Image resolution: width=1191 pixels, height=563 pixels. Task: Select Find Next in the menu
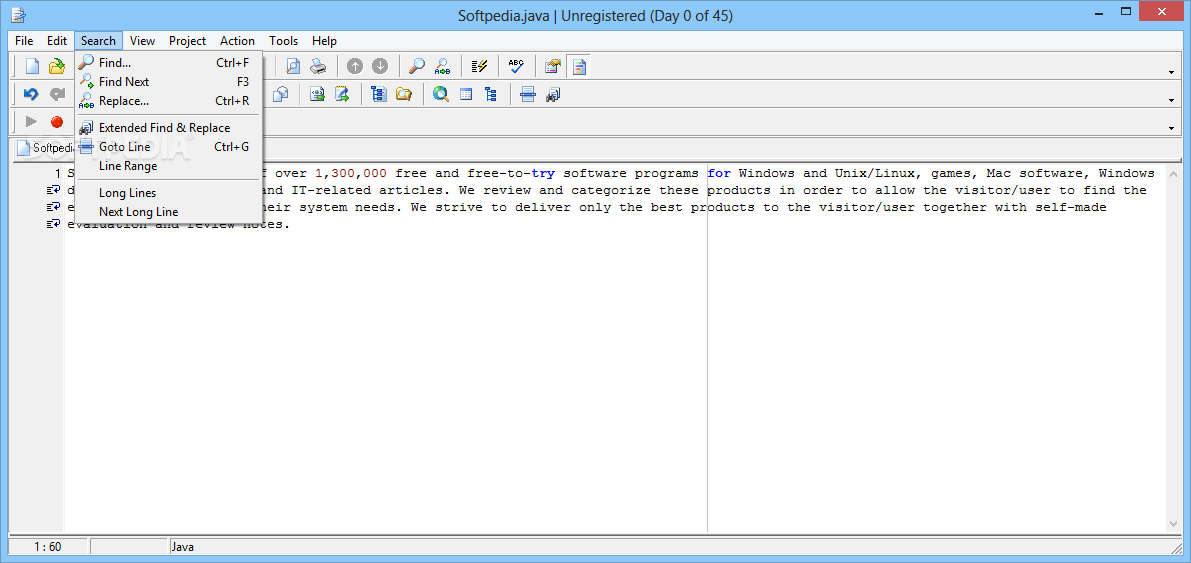coord(169,82)
